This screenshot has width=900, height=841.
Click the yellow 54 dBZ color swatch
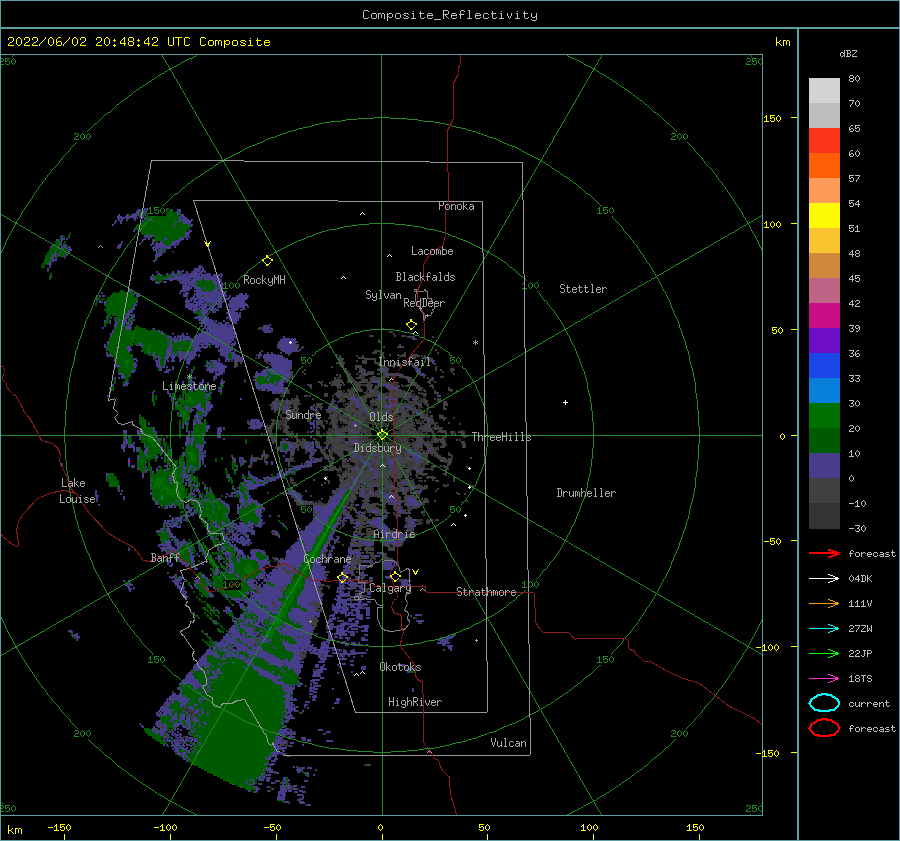point(824,215)
